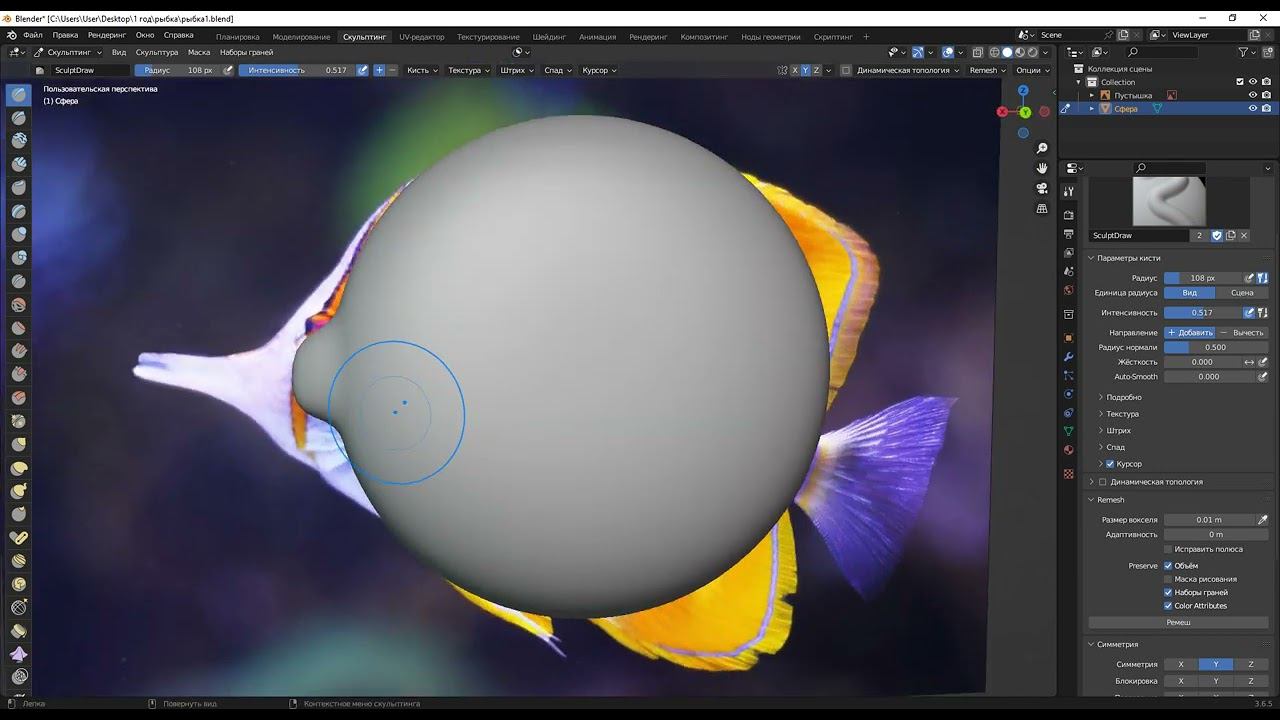Image resolution: width=1280 pixels, height=720 pixels.
Task: Uncheck Face Sets (Наборы граней) checkbox
Action: [1168, 592]
